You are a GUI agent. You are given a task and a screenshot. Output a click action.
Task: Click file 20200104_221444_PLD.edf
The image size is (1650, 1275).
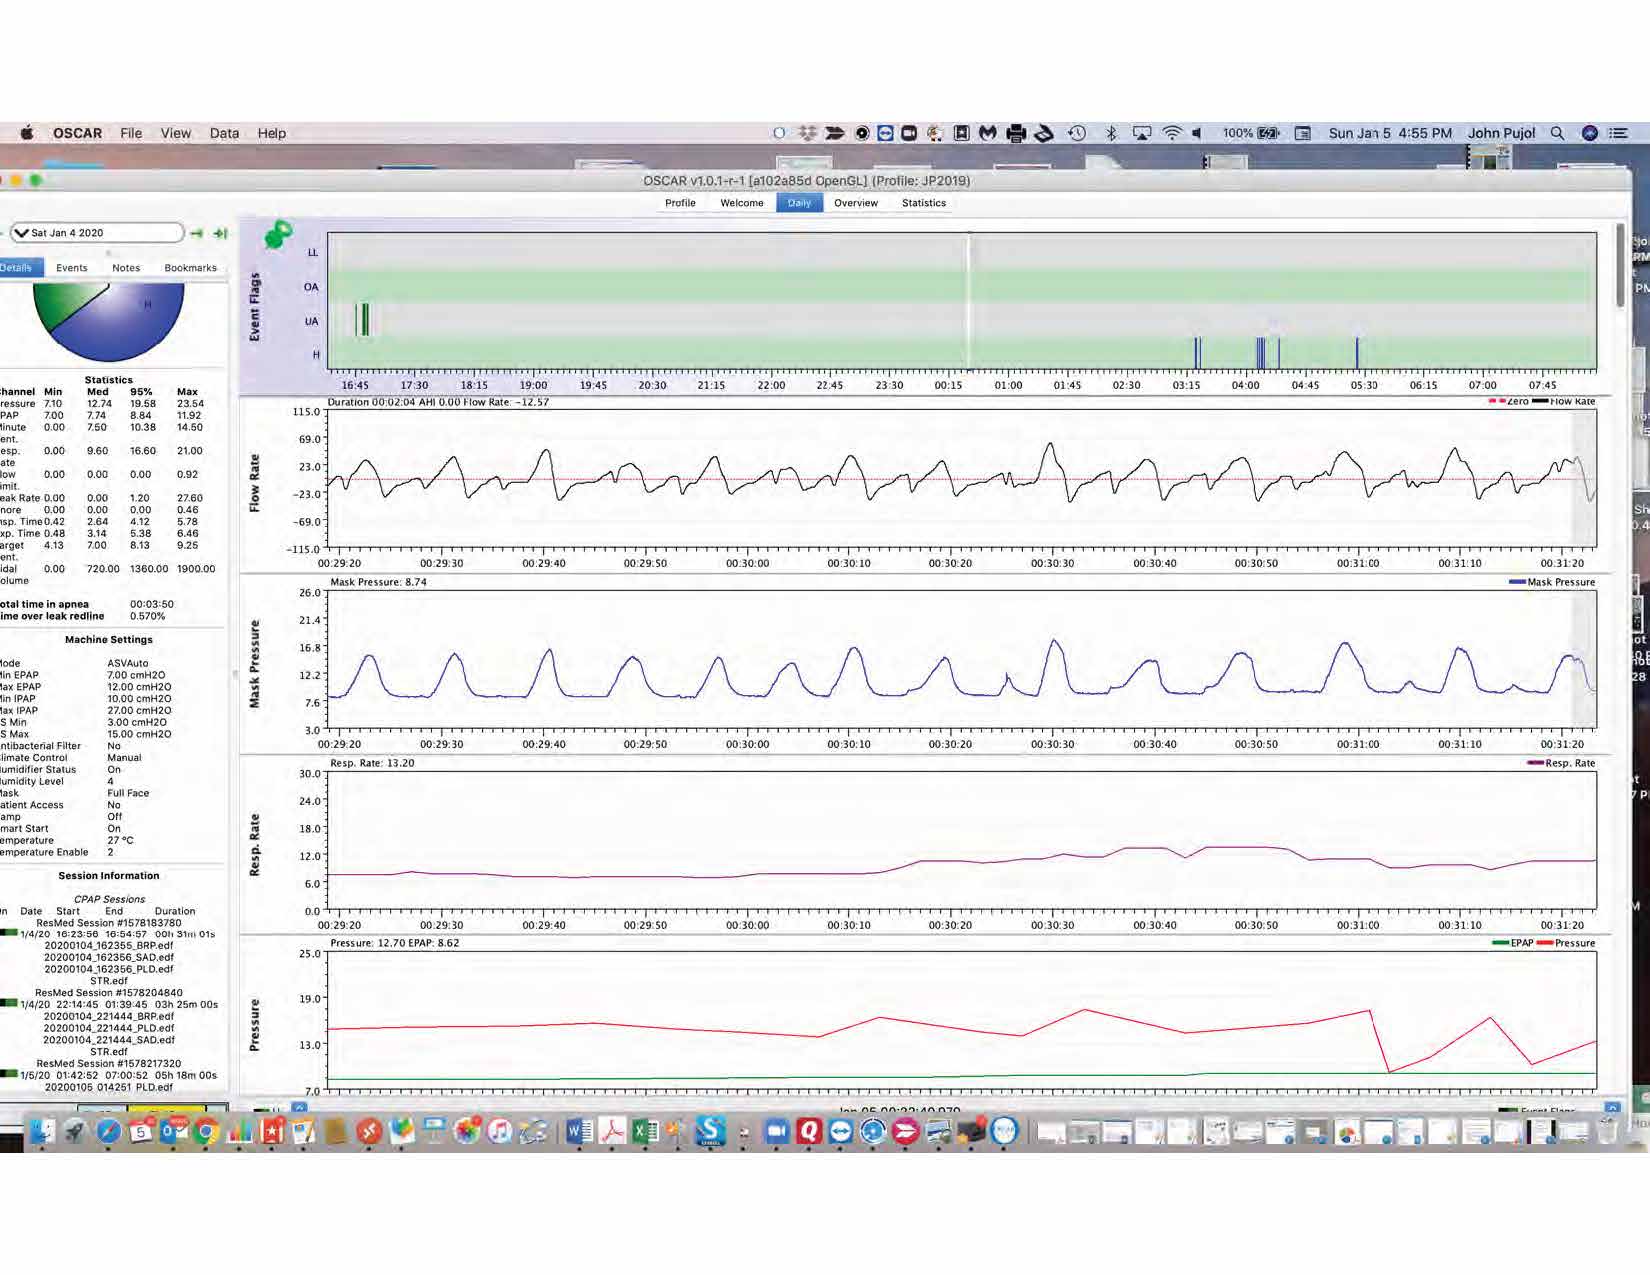click(109, 1028)
